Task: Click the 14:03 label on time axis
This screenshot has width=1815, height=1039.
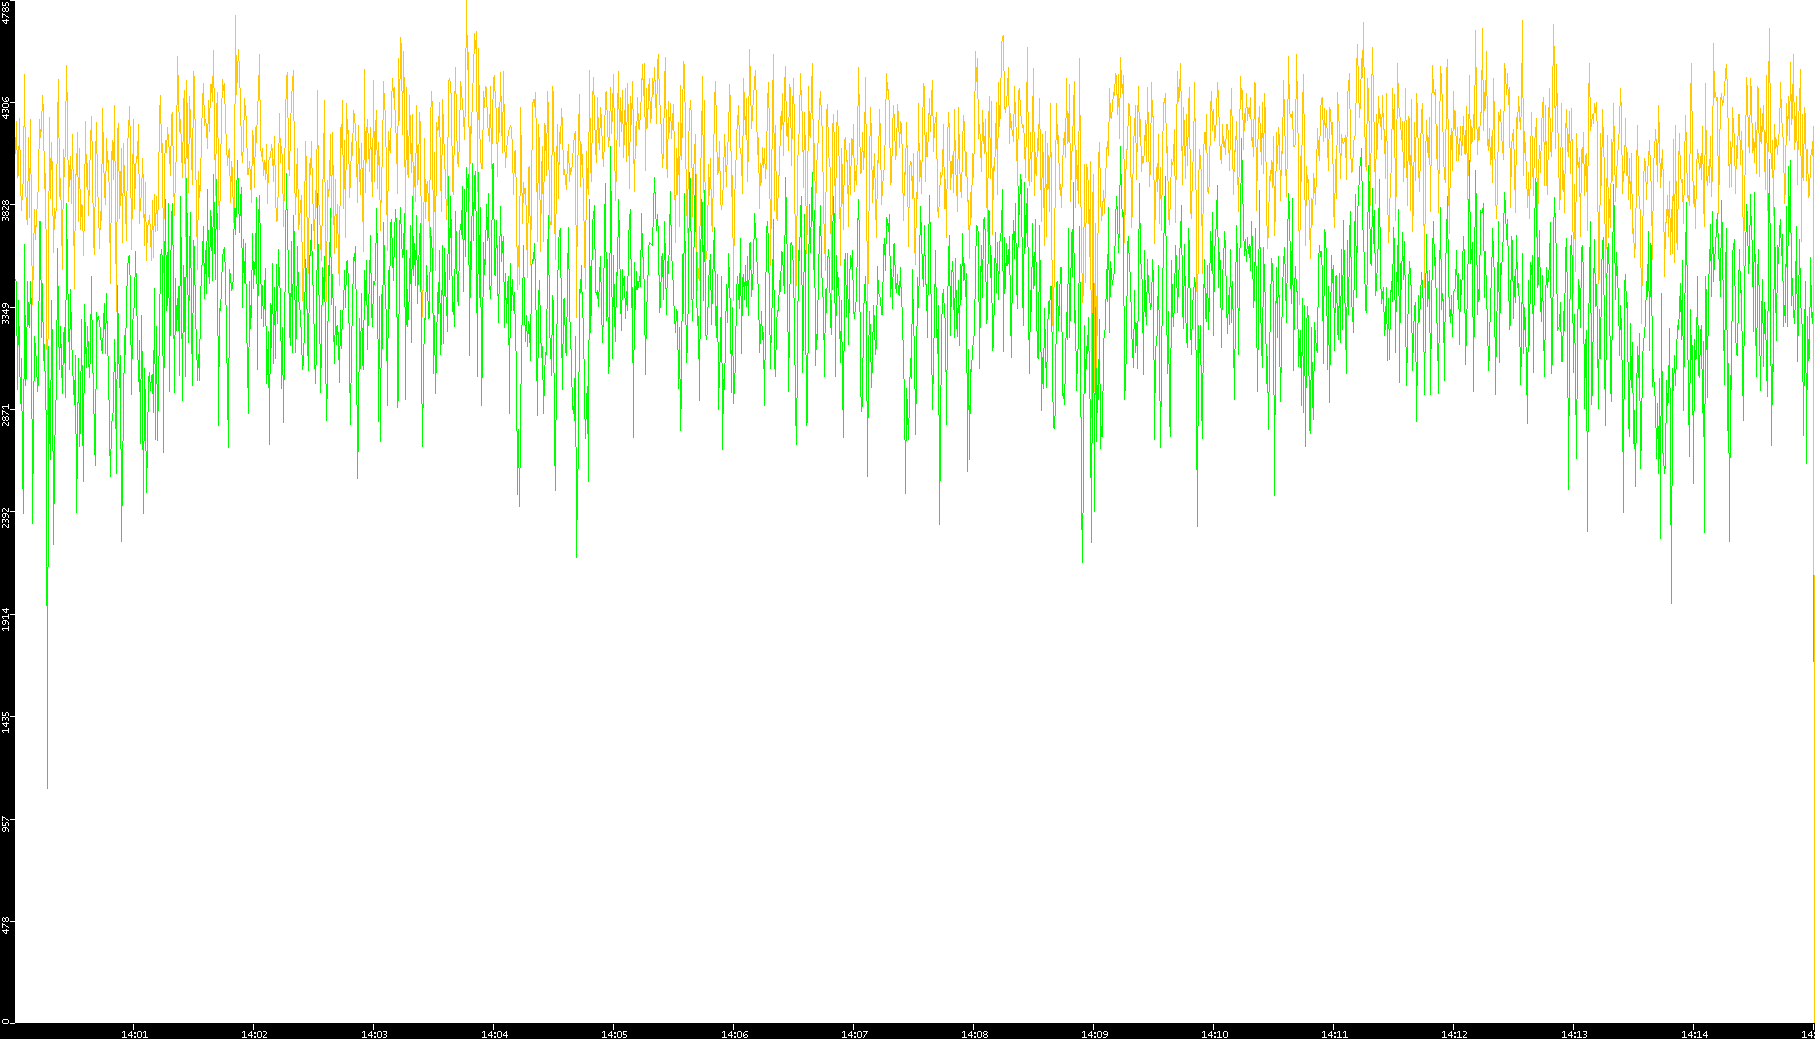Action: [x=374, y=1034]
